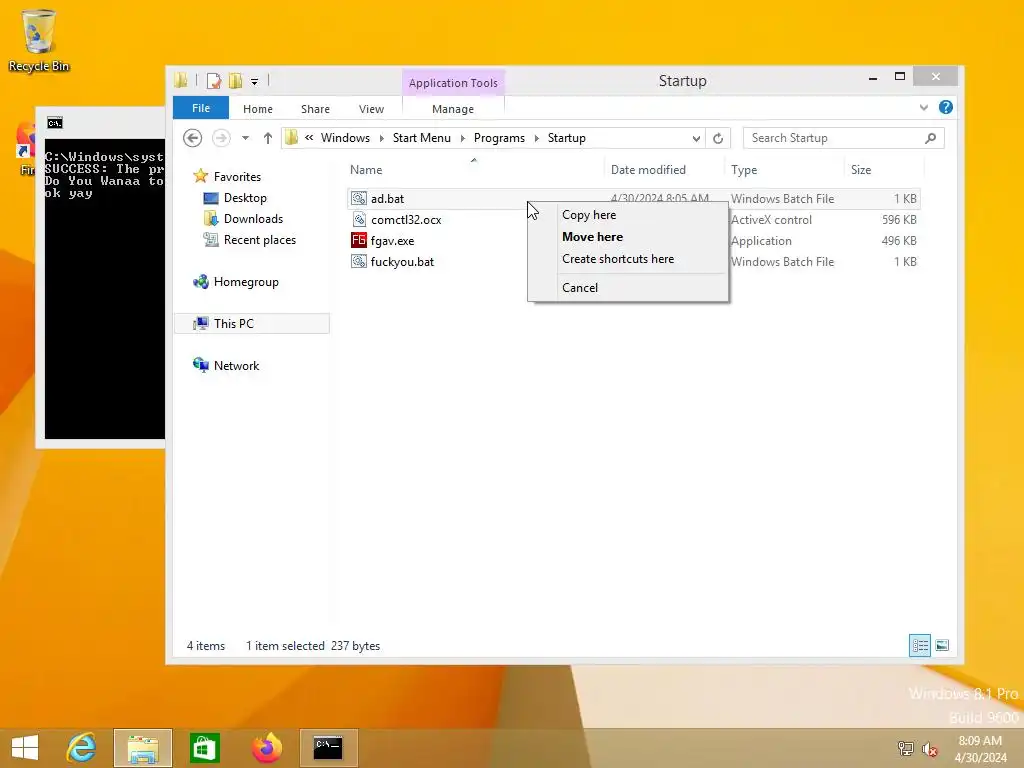
Task: Launch Firefox from the taskbar
Action: tap(266, 748)
